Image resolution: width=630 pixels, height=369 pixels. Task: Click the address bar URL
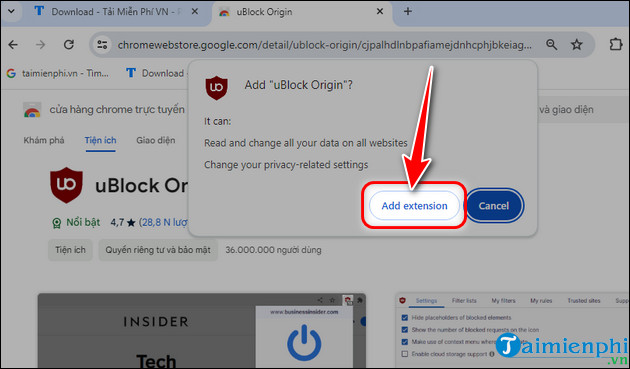325,45
